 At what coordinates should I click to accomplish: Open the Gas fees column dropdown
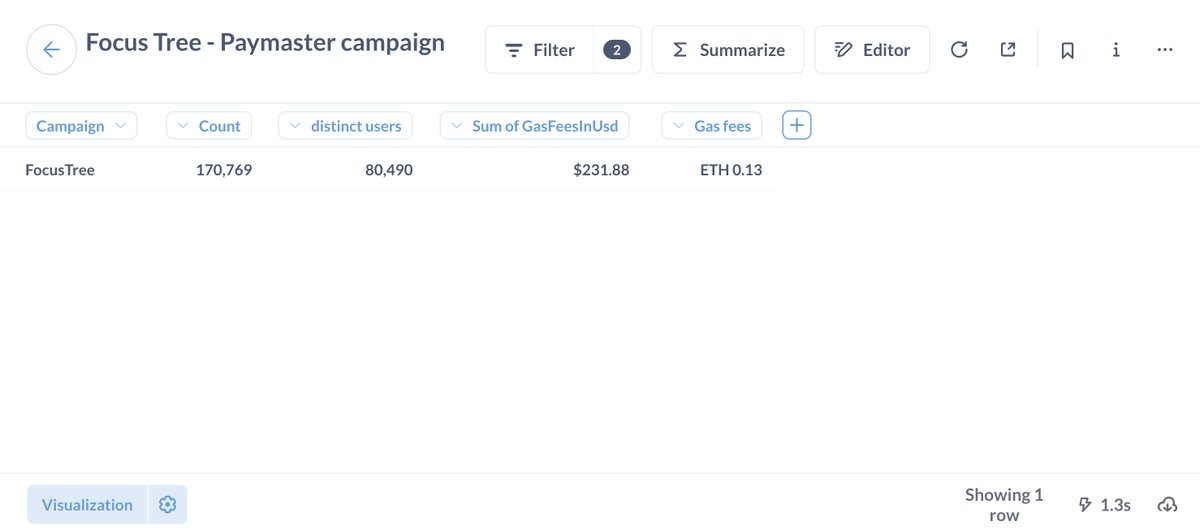coord(712,126)
